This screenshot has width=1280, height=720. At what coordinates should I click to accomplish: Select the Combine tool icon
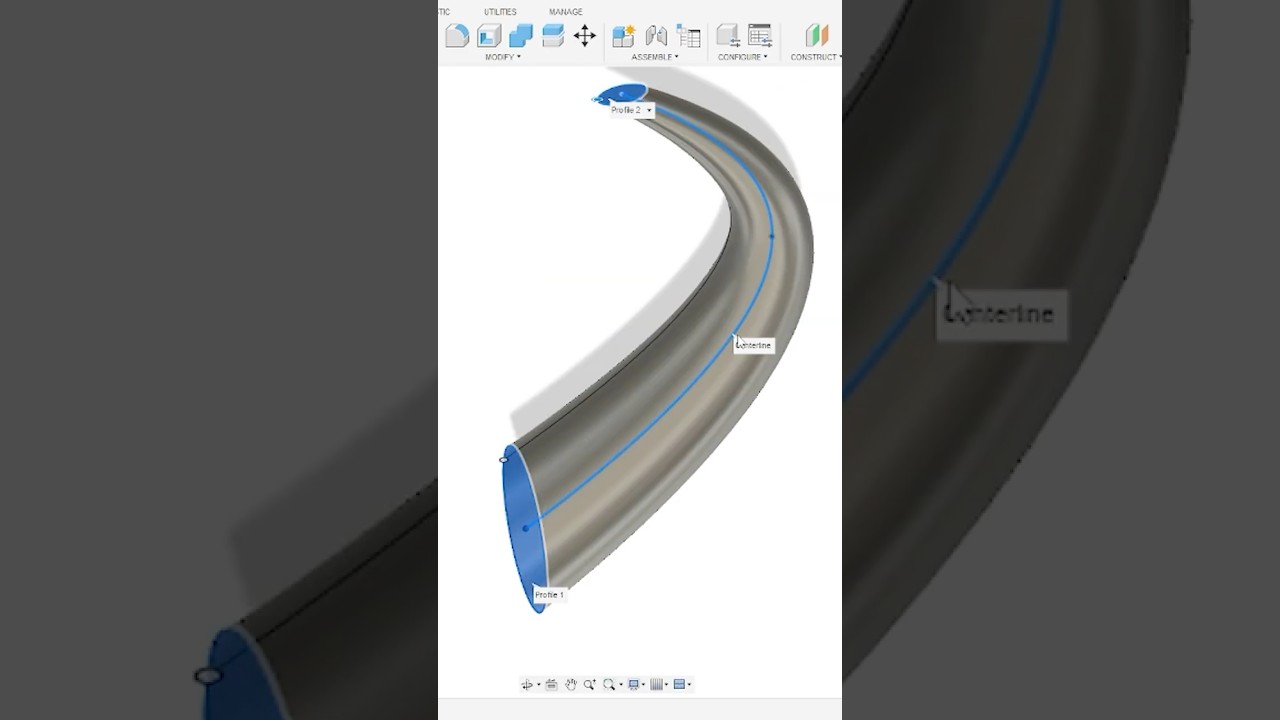[x=521, y=36]
